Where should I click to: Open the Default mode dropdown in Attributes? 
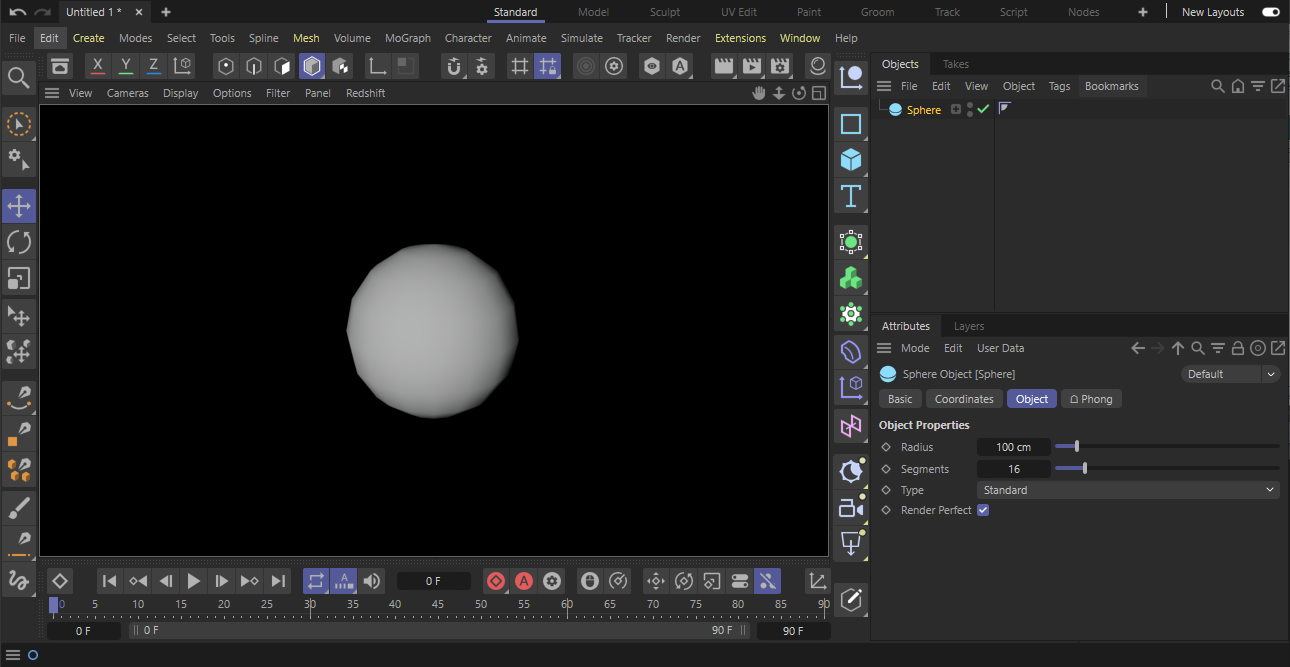(x=1229, y=374)
